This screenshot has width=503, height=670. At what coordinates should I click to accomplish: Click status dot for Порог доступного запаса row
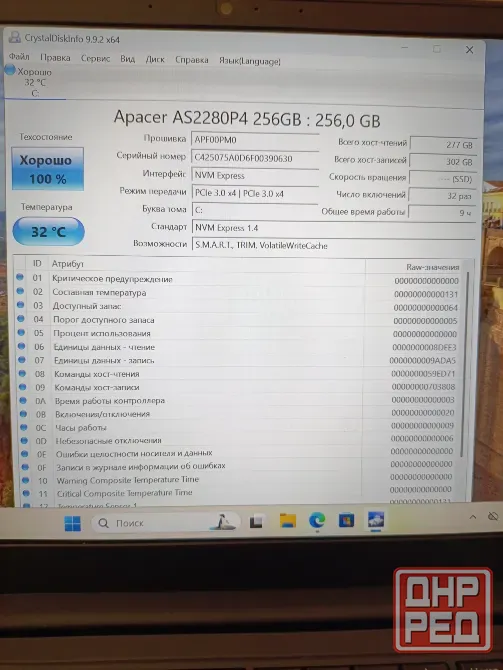pyautogui.click(x=21, y=318)
